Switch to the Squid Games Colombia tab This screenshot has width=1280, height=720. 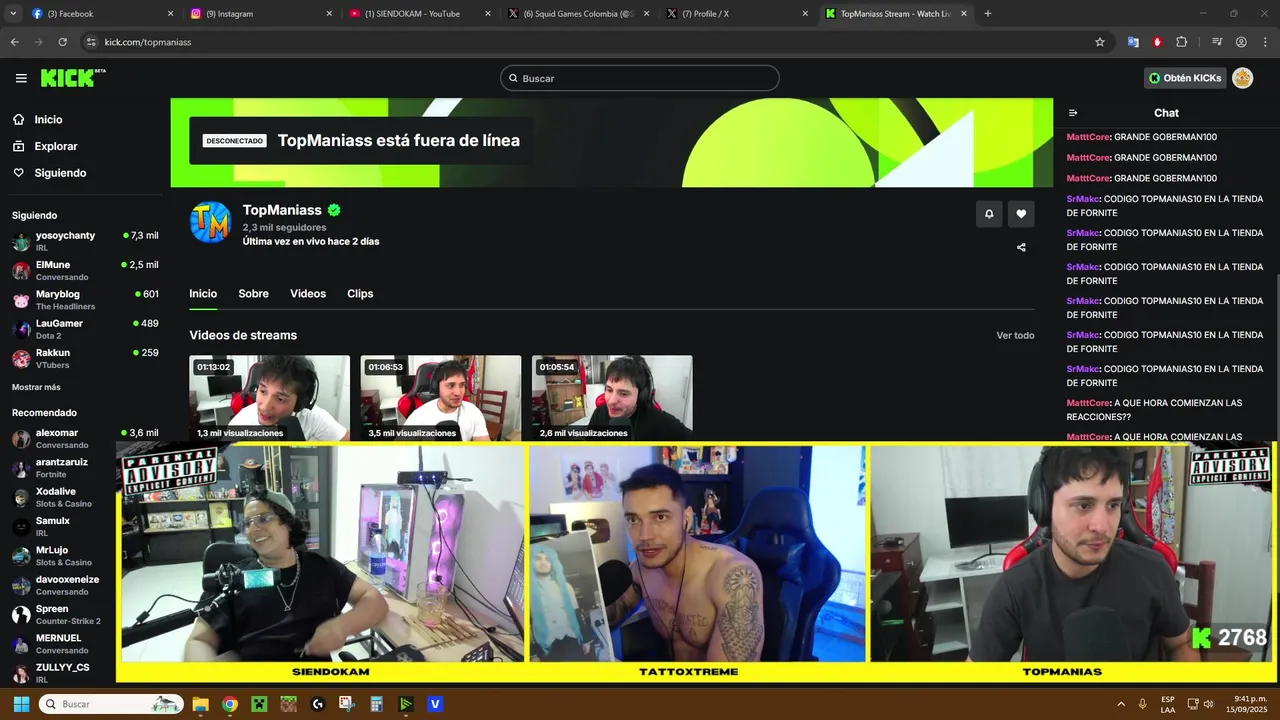pos(578,14)
